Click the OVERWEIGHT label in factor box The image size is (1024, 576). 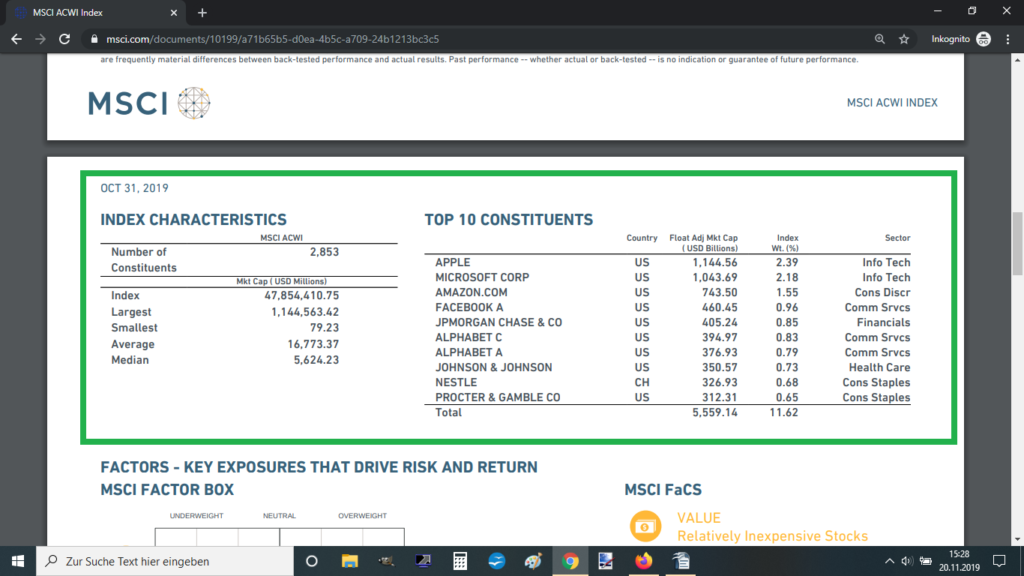[362, 516]
